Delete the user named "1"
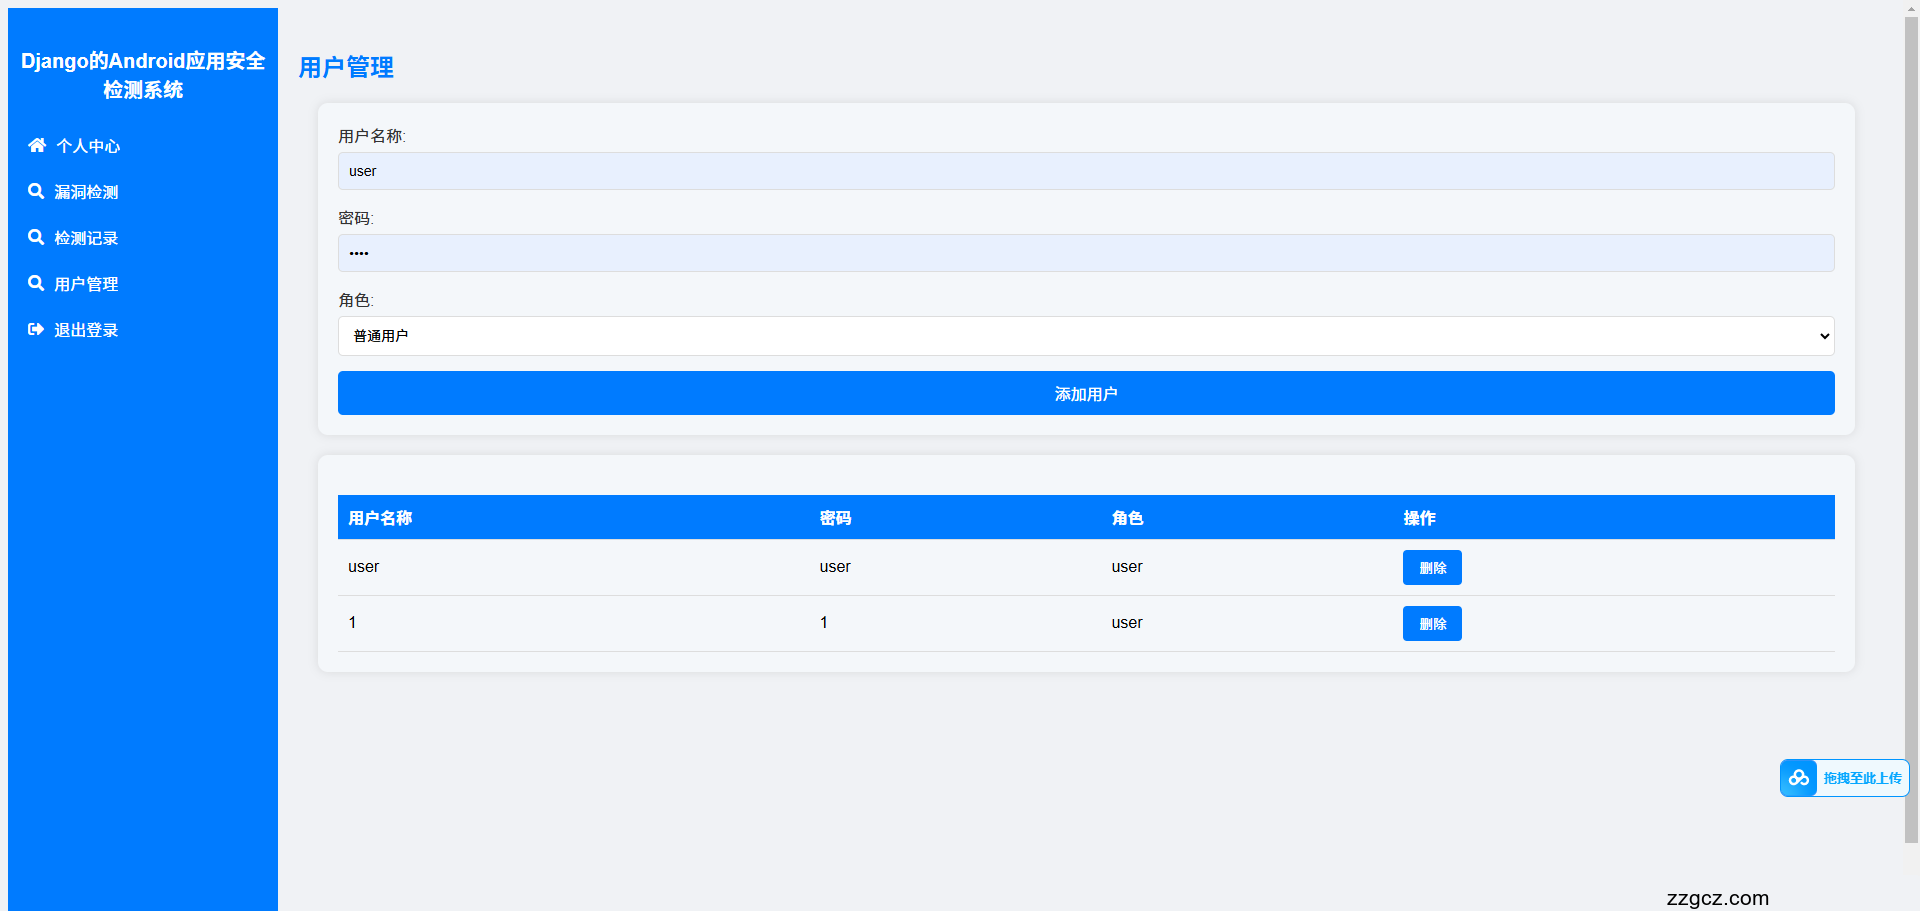The image size is (1920, 911). (1431, 623)
